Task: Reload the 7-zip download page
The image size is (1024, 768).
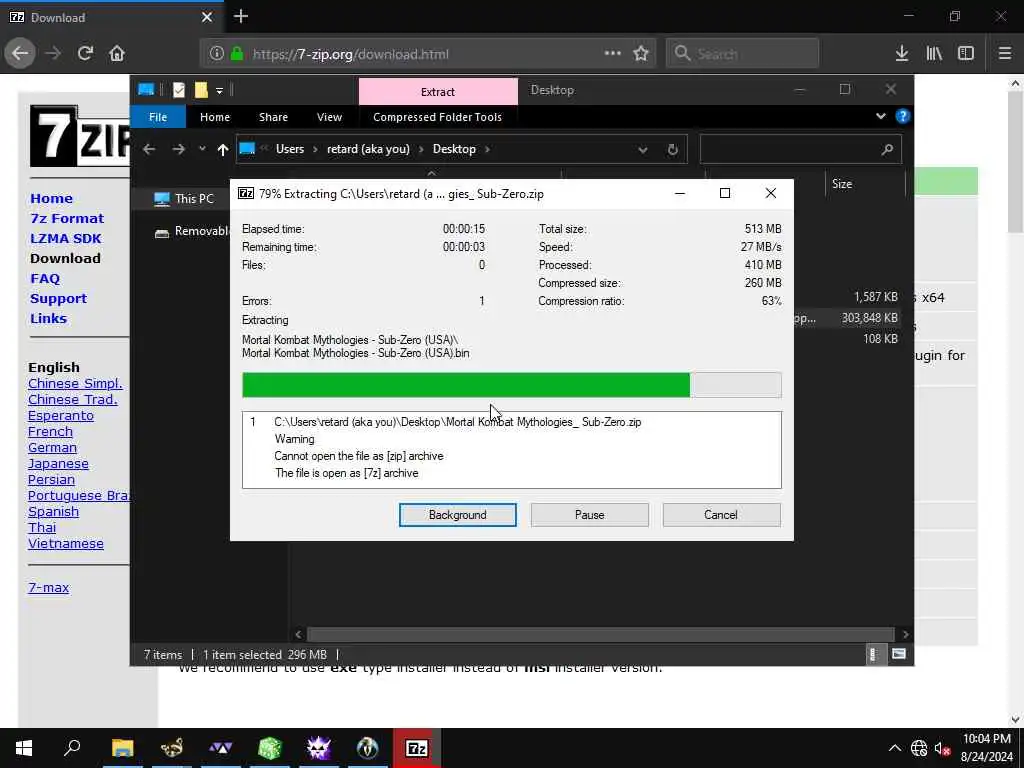Action: 85,54
